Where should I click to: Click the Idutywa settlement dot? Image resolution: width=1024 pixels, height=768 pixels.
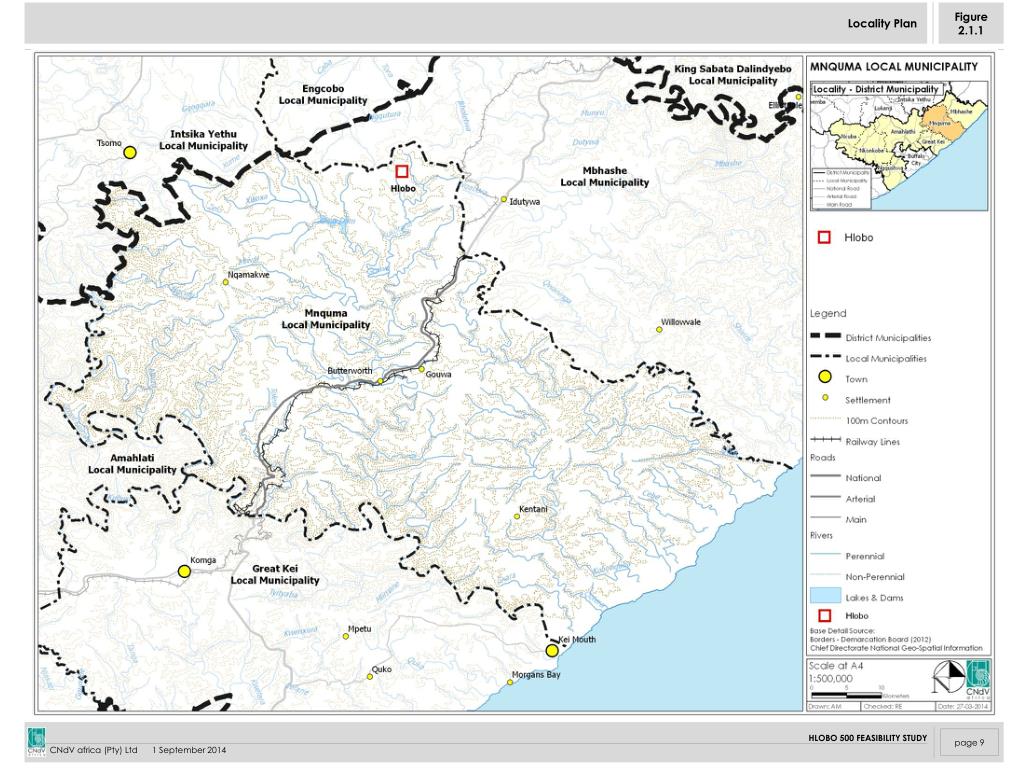504,199
